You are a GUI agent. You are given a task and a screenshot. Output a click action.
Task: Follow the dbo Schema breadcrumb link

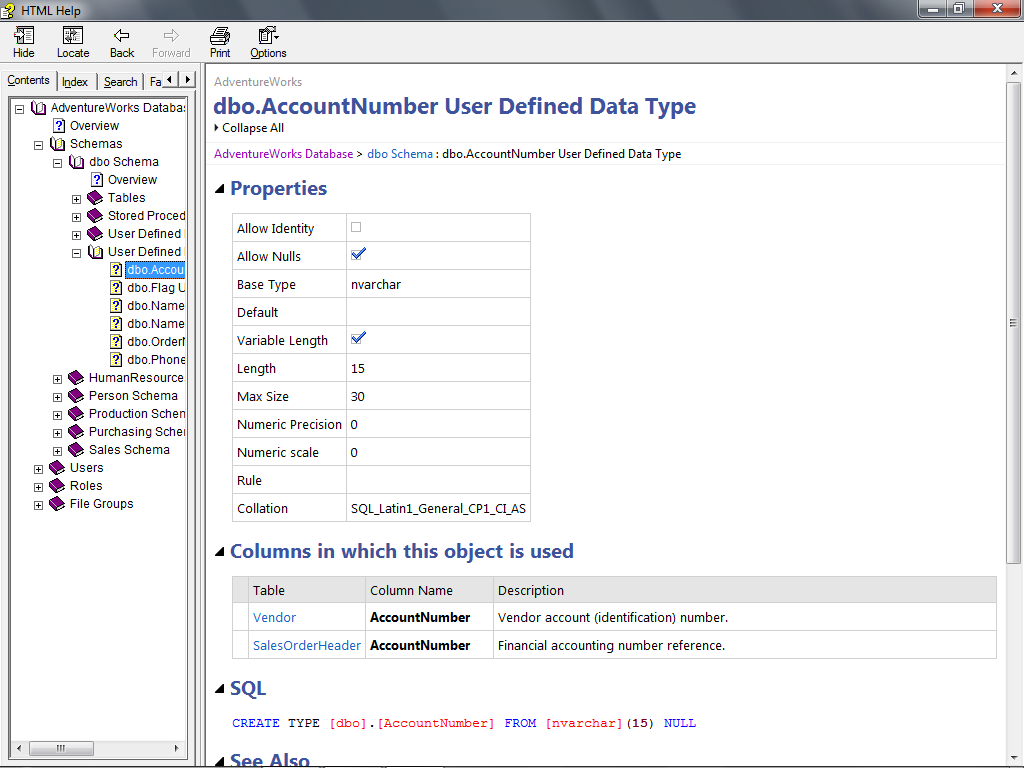pyautogui.click(x=400, y=153)
